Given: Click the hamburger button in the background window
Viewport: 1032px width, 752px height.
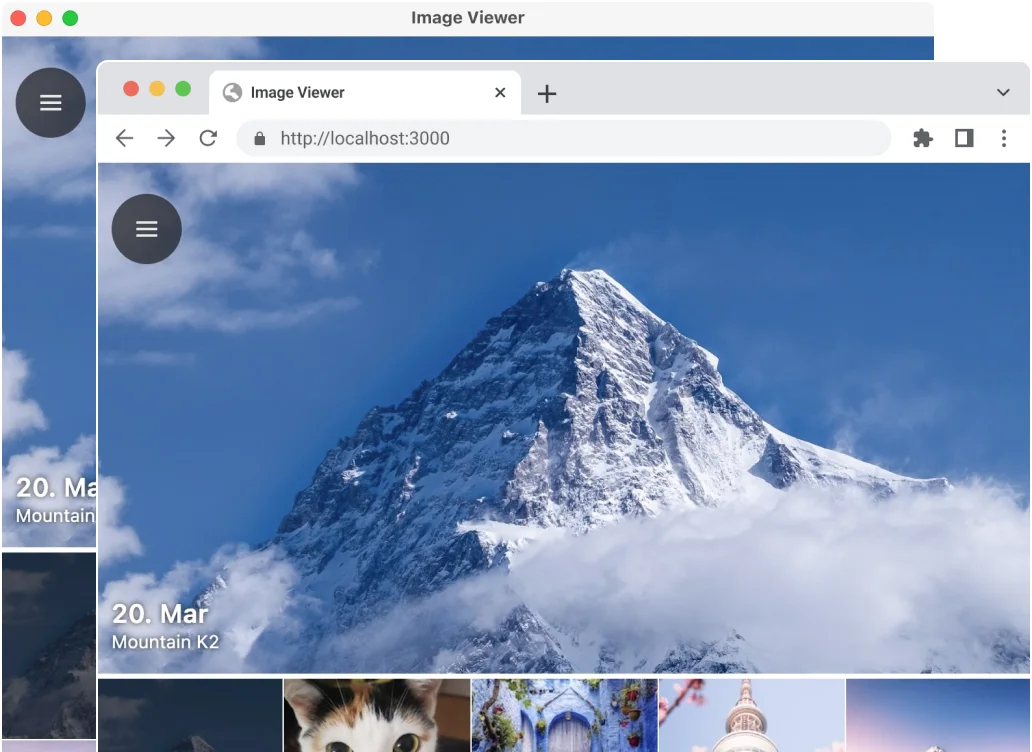Looking at the screenshot, I should (50, 103).
